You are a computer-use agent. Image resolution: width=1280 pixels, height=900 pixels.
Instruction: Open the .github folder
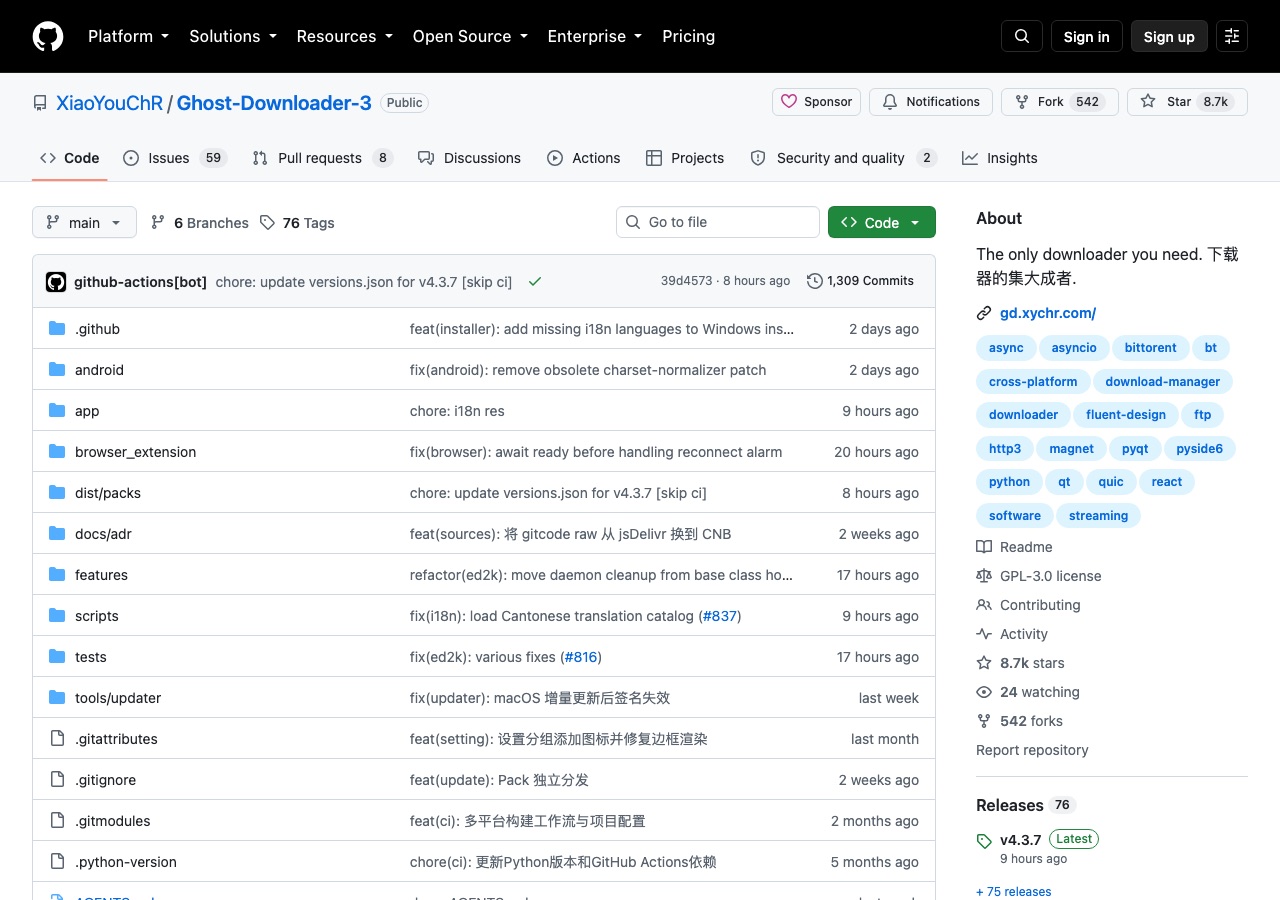click(97, 329)
